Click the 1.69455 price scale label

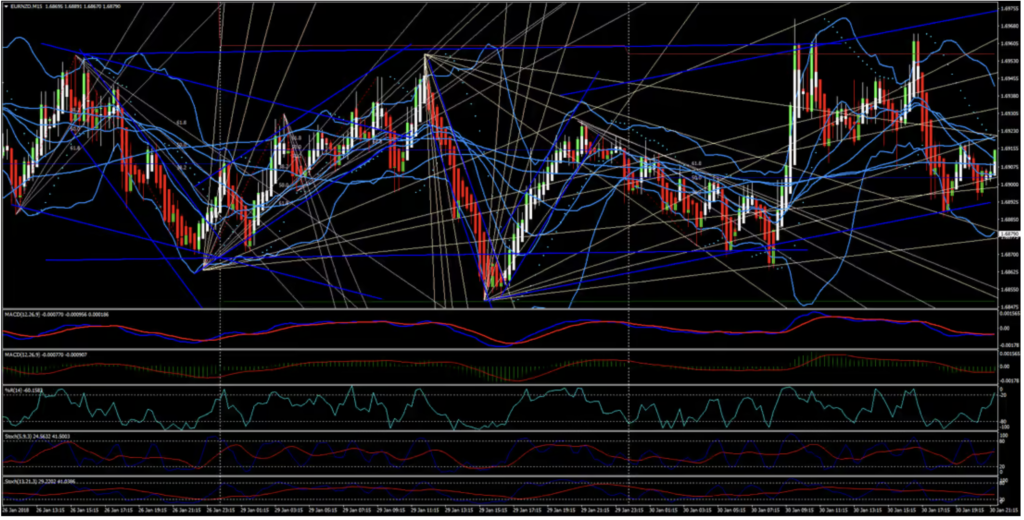[1009, 78]
